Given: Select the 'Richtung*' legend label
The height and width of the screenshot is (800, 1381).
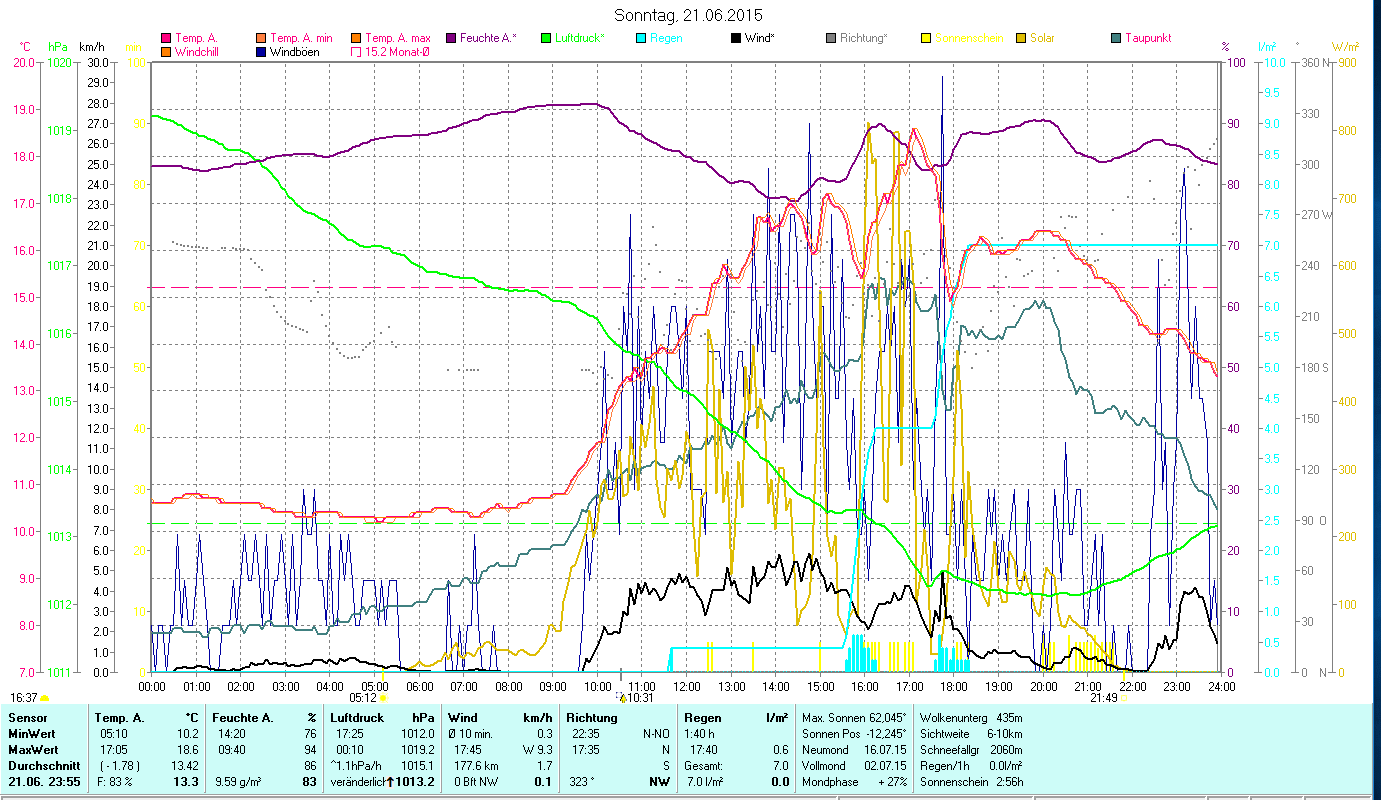Looking at the screenshot, I should tap(865, 38).
